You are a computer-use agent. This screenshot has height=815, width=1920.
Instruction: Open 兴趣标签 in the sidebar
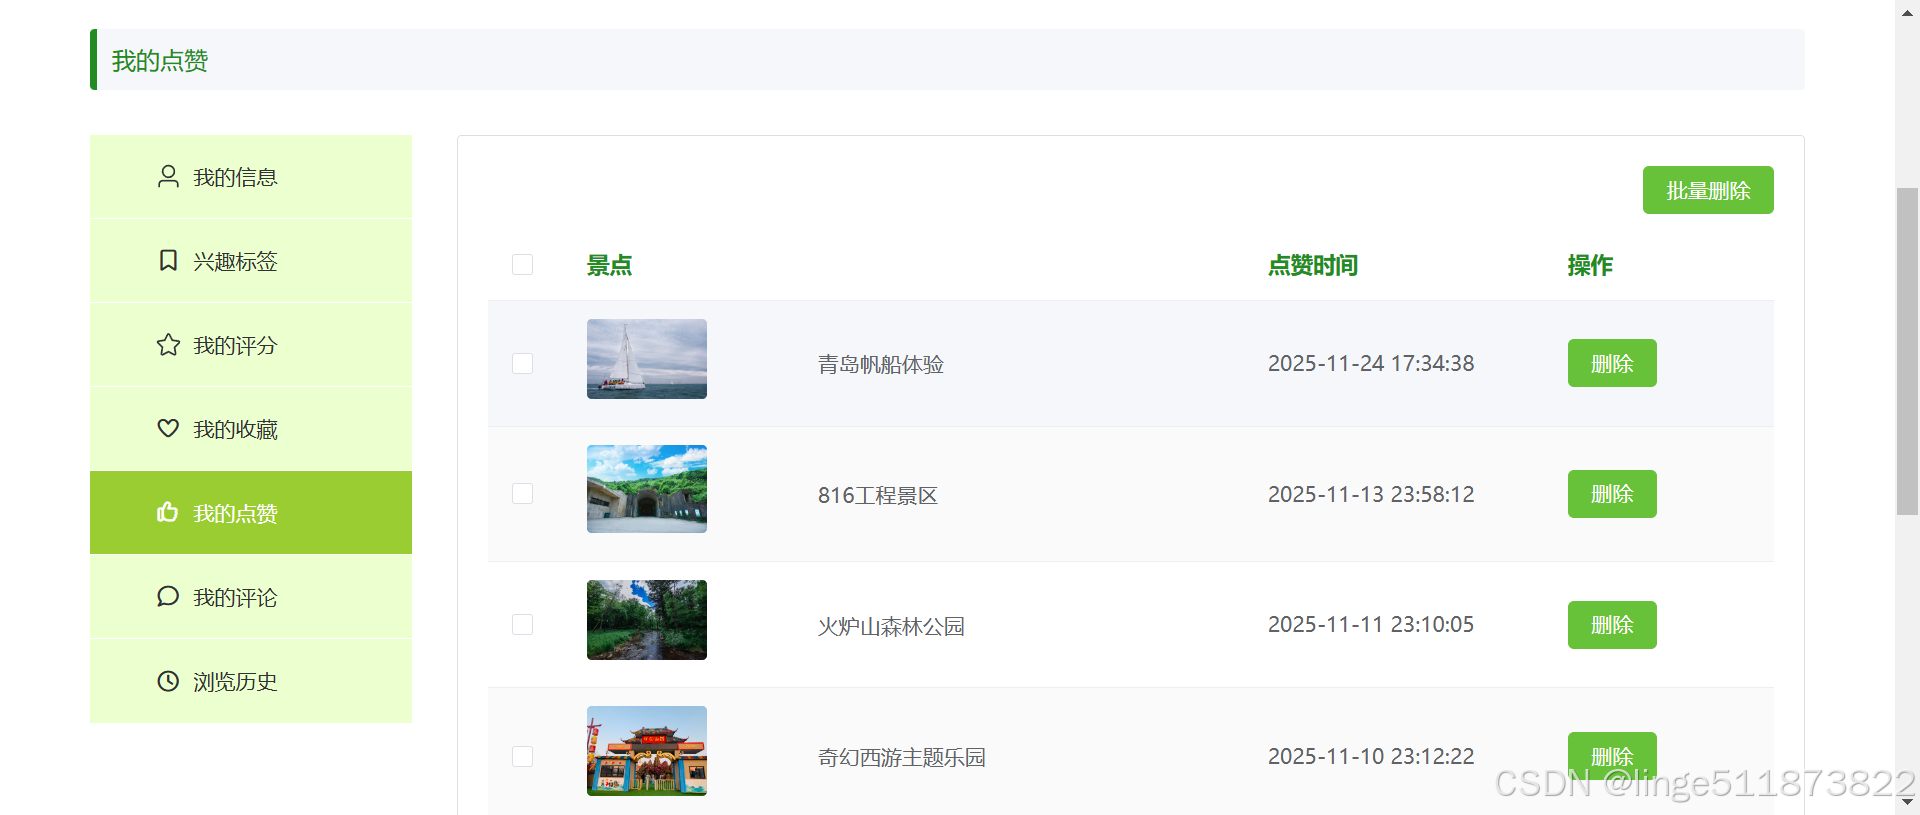pyautogui.click(x=251, y=261)
